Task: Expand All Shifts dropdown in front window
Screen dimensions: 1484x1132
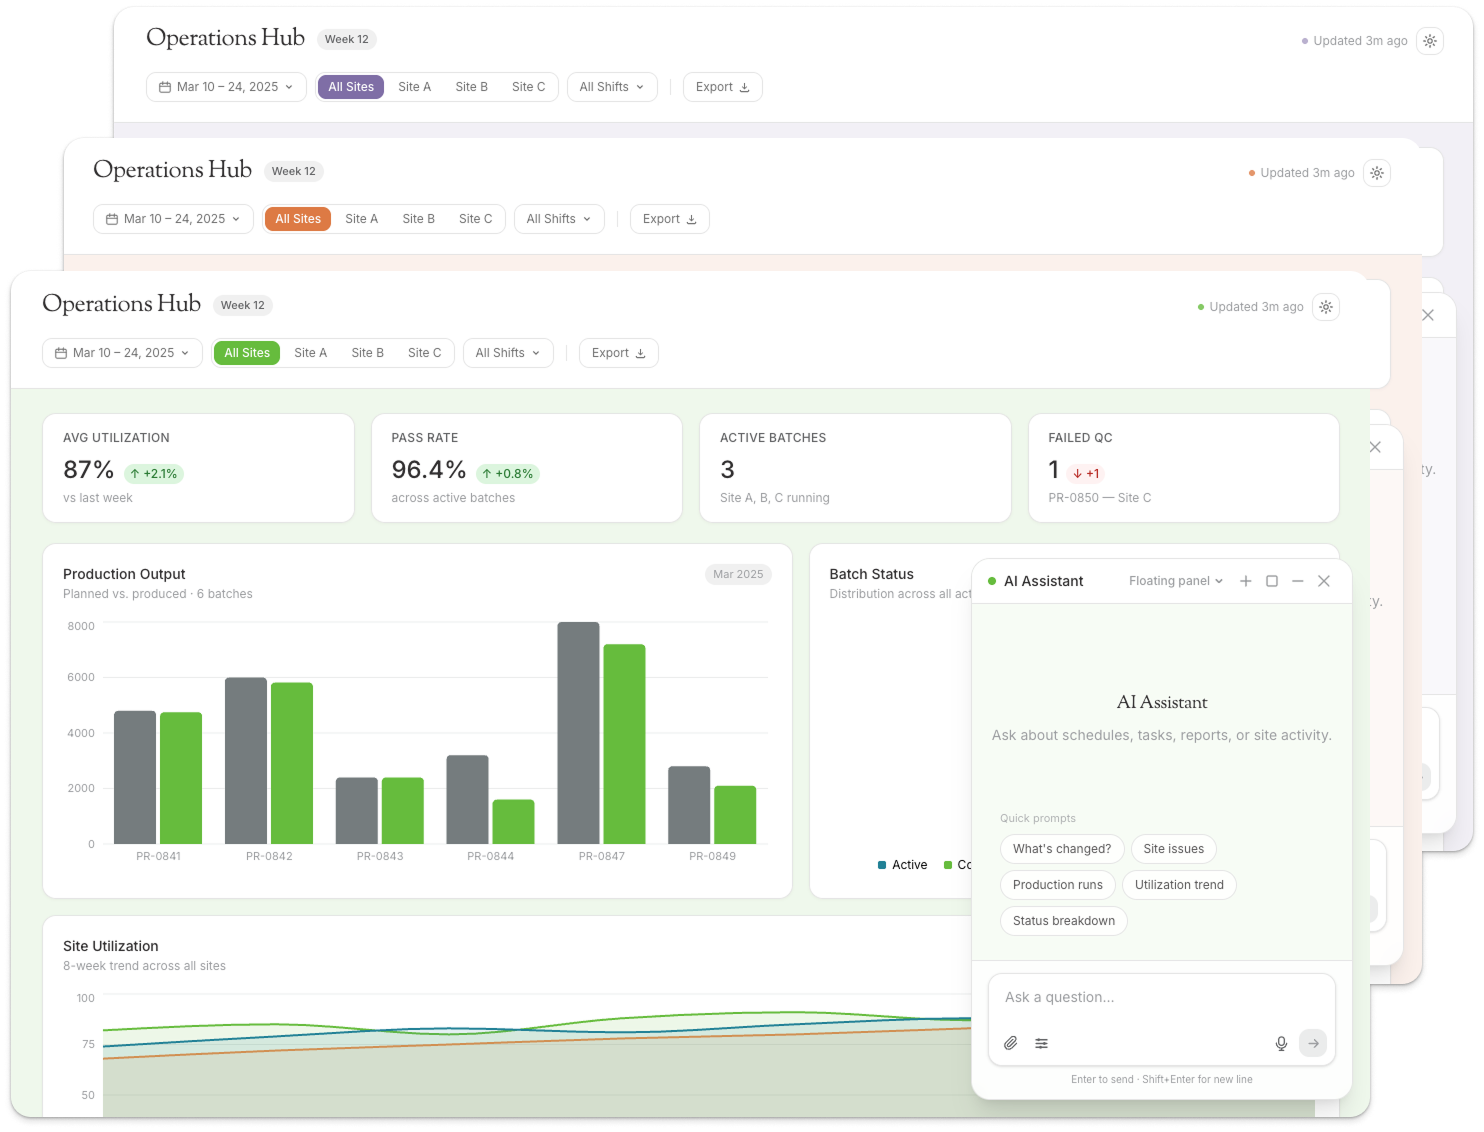Action: (x=508, y=353)
